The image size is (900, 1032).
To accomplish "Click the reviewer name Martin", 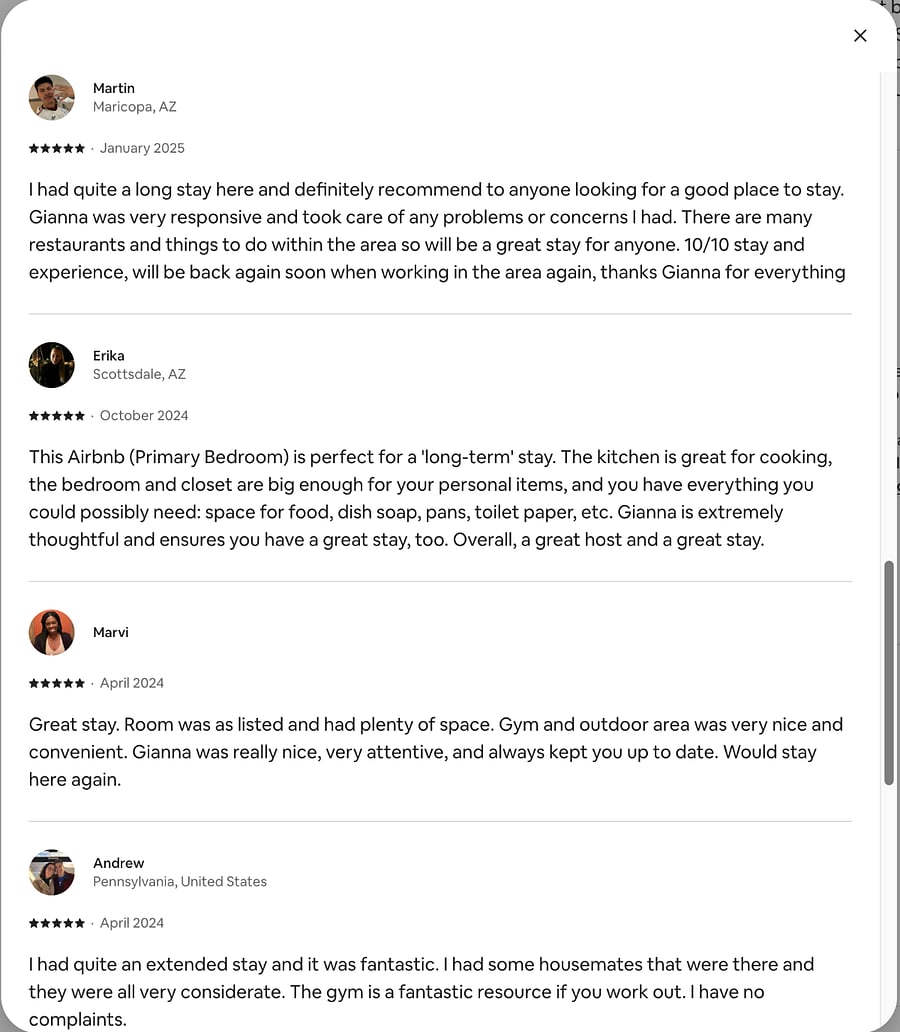I will coord(113,88).
